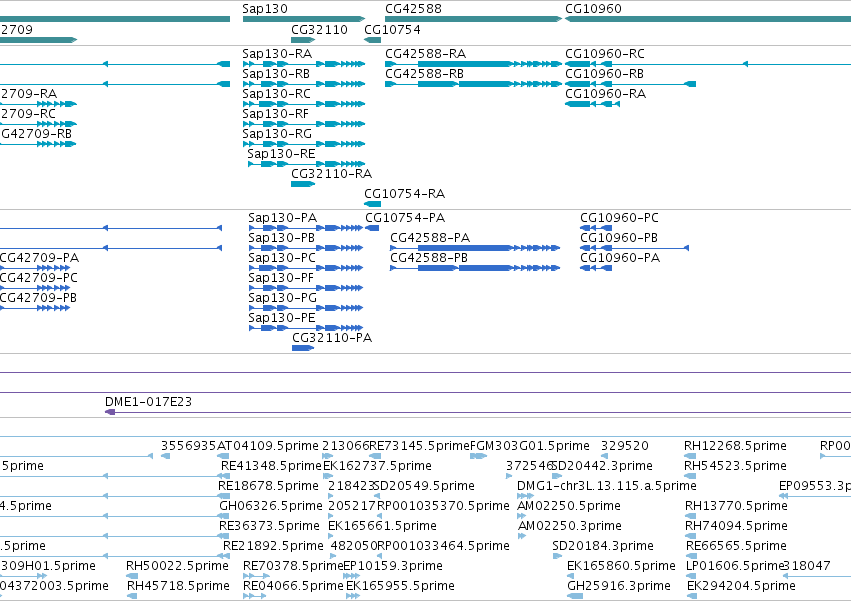Viewport: 851px width, 601px height.
Task: Select EST AT04109.5prime
Action: click(268, 446)
